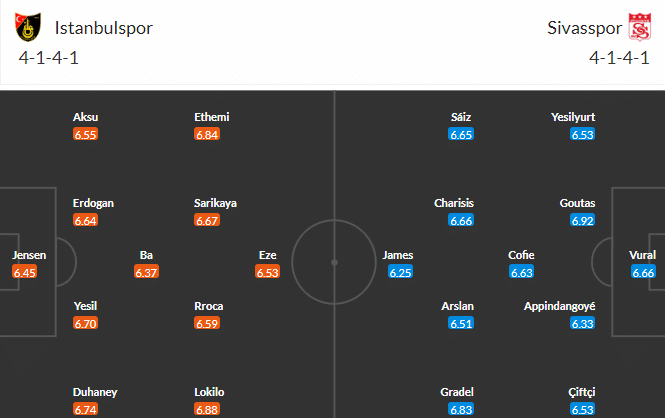Viewport: 665px width, 418px height.
Task: Click James's 6.25 rating badge
Action: [397, 272]
